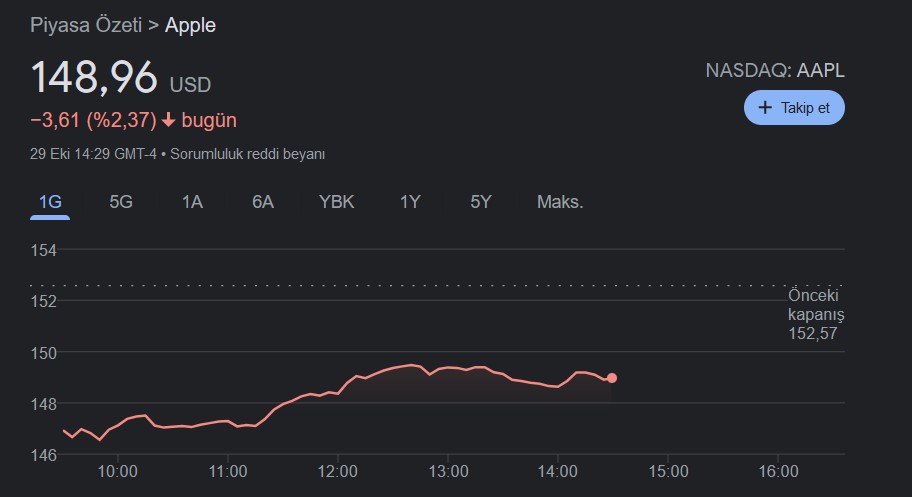
Task: Select the 6A six-month tab
Action: coord(263,202)
